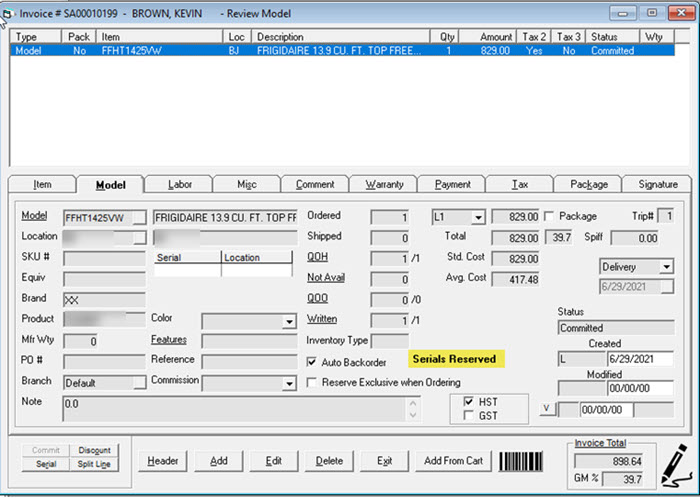The width and height of the screenshot is (700, 498).
Task: Click the Brand field showing XX
Action: click(x=104, y=300)
